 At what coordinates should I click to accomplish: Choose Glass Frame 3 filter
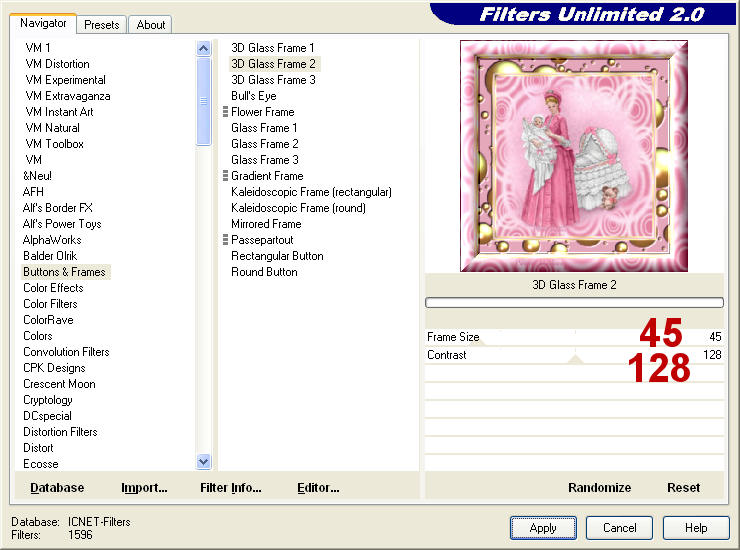(x=265, y=160)
